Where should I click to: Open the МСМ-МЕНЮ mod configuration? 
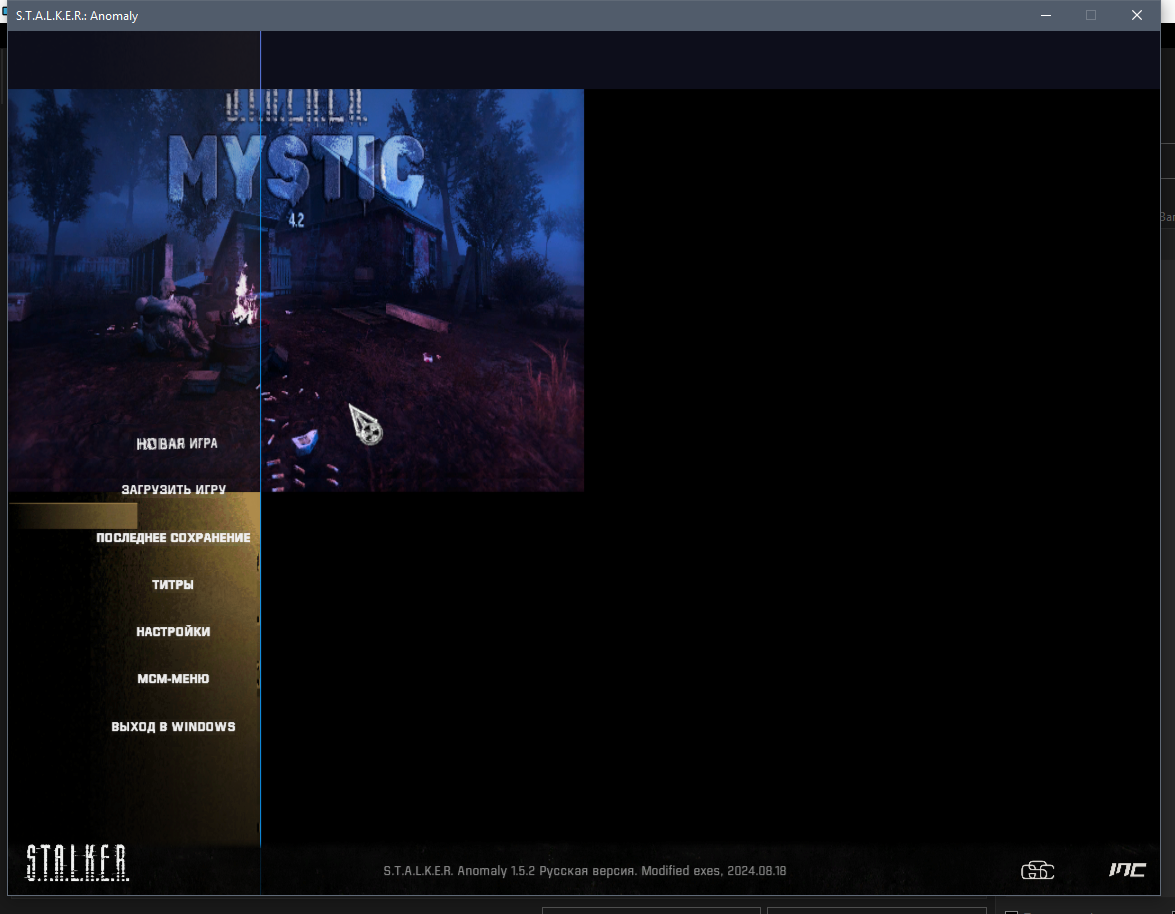click(x=173, y=679)
